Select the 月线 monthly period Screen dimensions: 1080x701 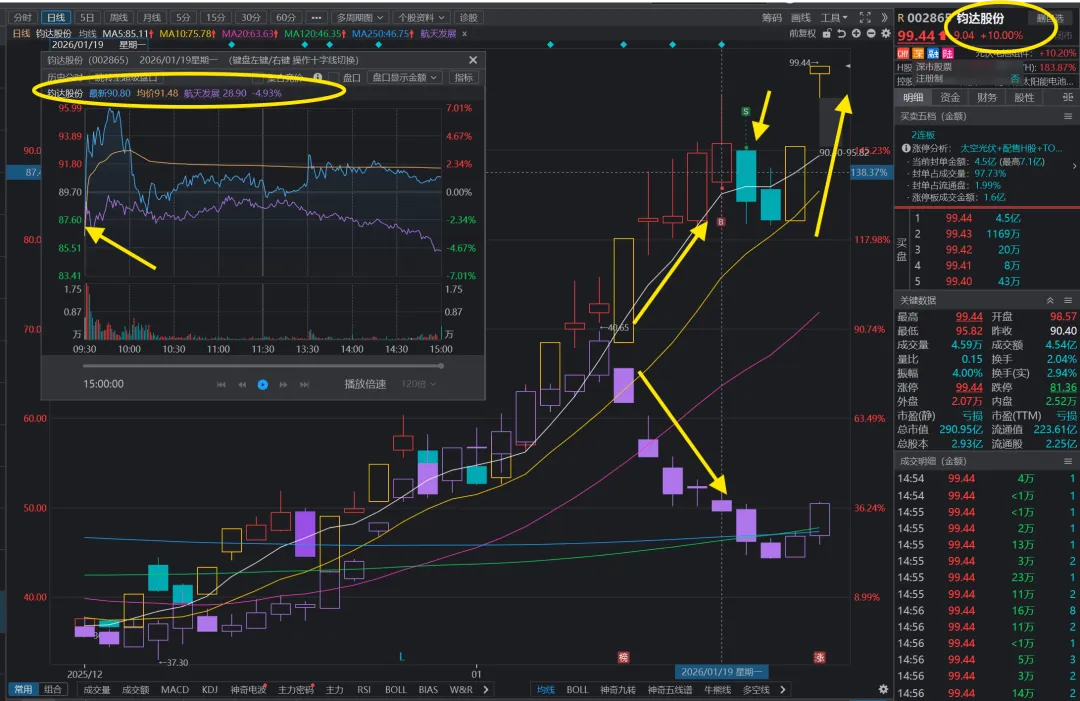point(152,17)
